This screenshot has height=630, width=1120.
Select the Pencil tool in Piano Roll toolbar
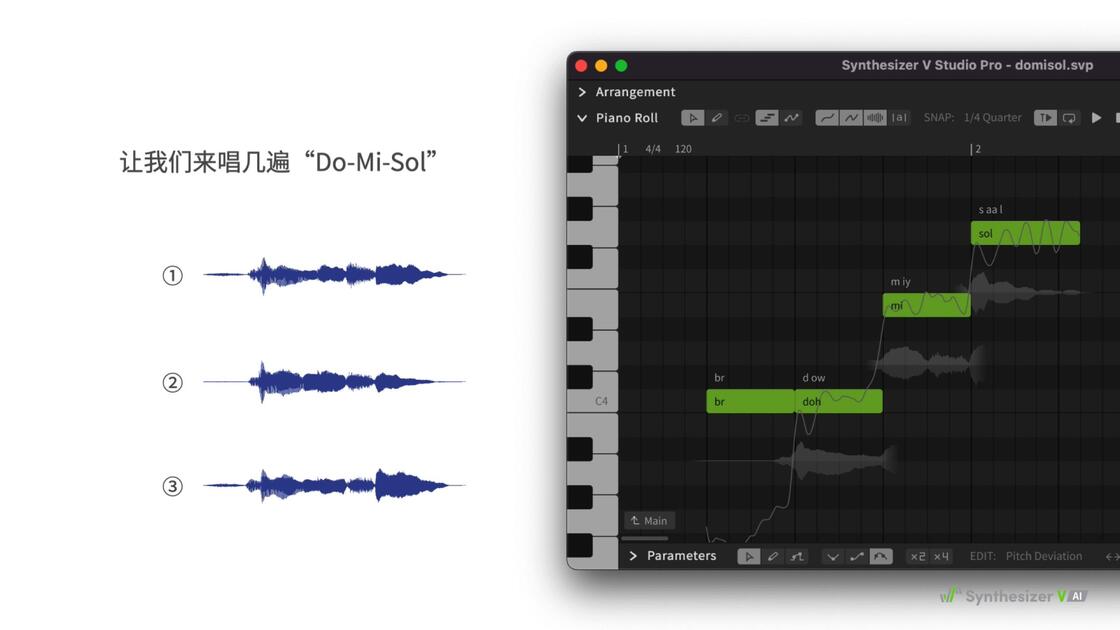716,118
